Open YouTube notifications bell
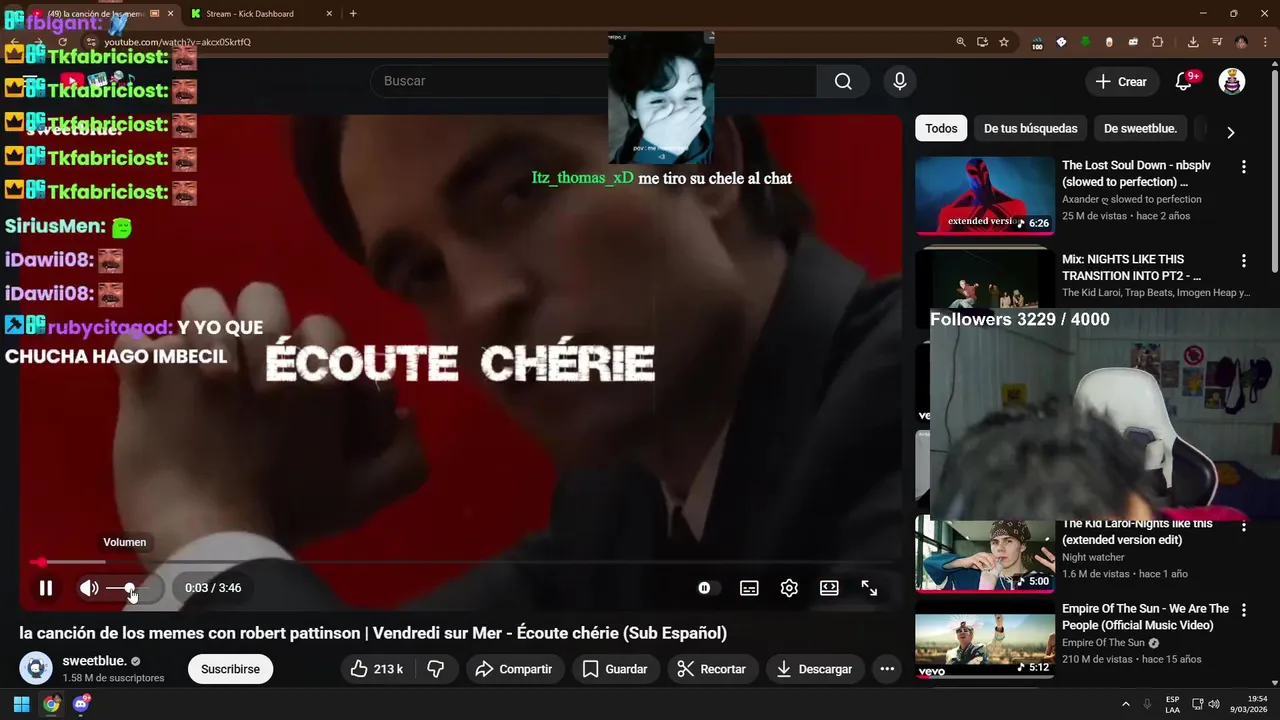This screenshot has width=1280, height=720. [1184, 82]
